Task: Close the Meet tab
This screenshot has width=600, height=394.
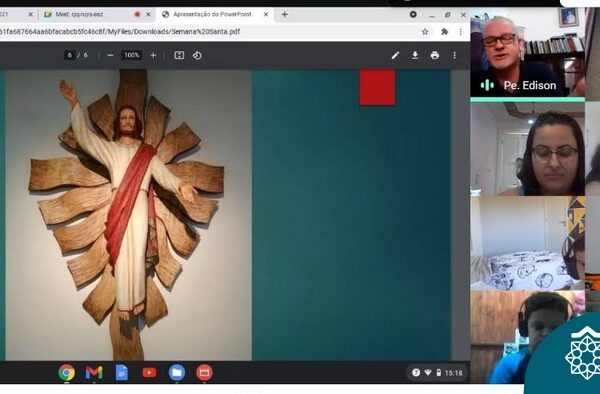Action: click(148, 15)
